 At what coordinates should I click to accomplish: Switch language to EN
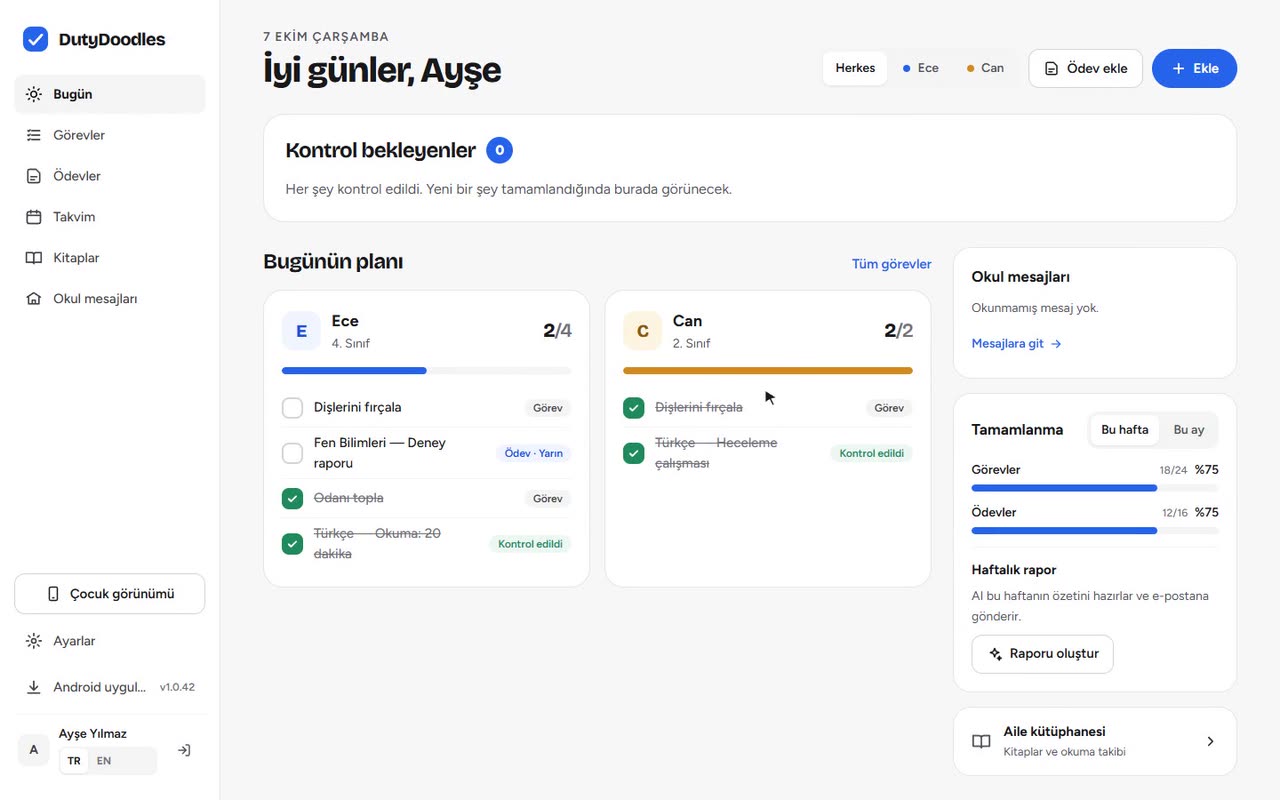[x=104, y=761]
